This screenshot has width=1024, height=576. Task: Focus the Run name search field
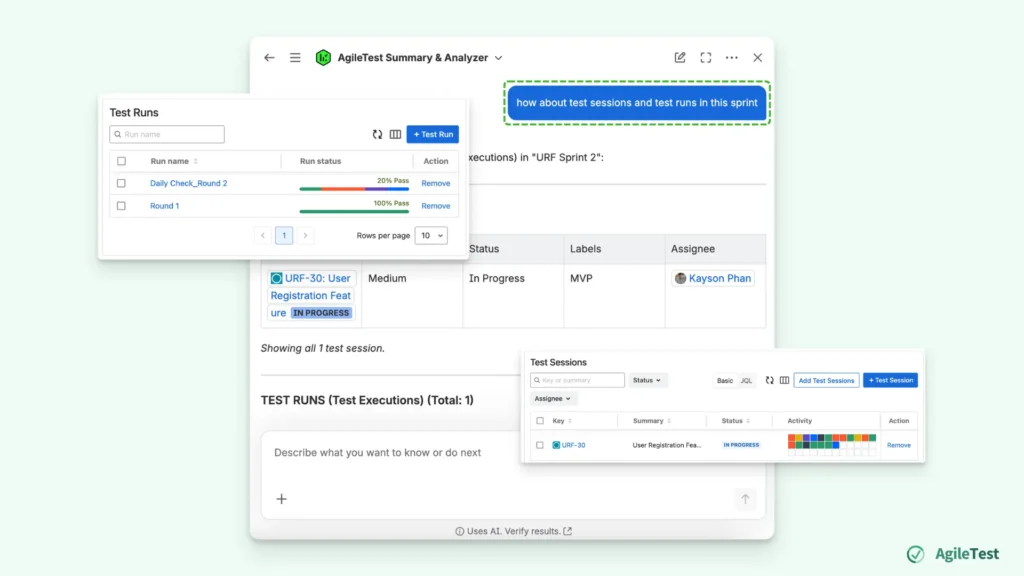tap(167, 134)
